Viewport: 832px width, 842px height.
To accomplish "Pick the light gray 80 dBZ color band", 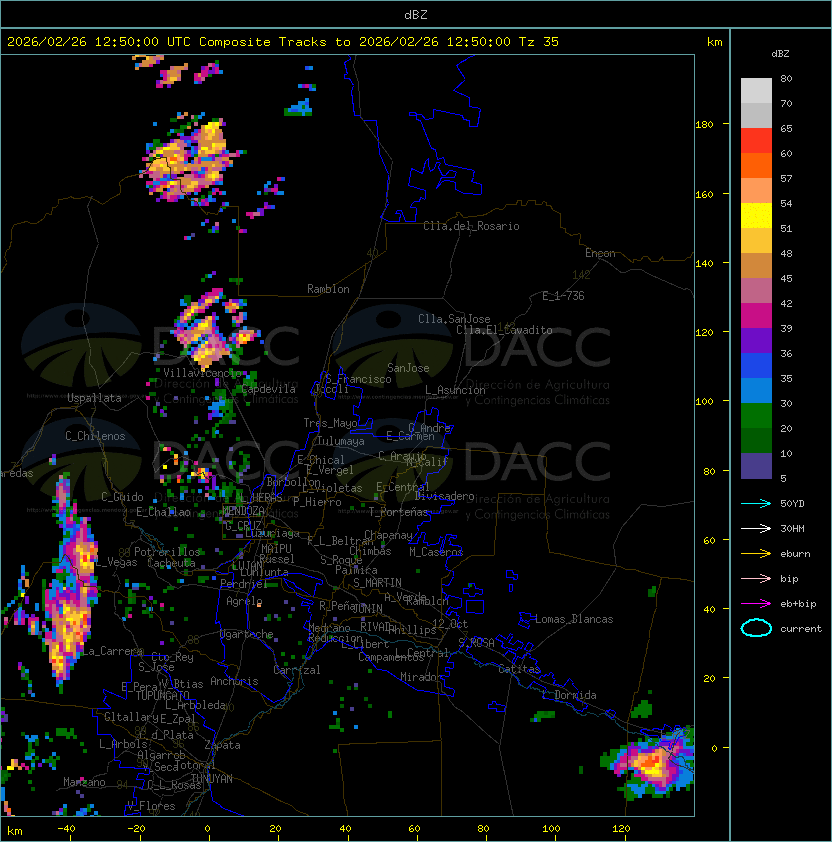I will coord(756,90).
